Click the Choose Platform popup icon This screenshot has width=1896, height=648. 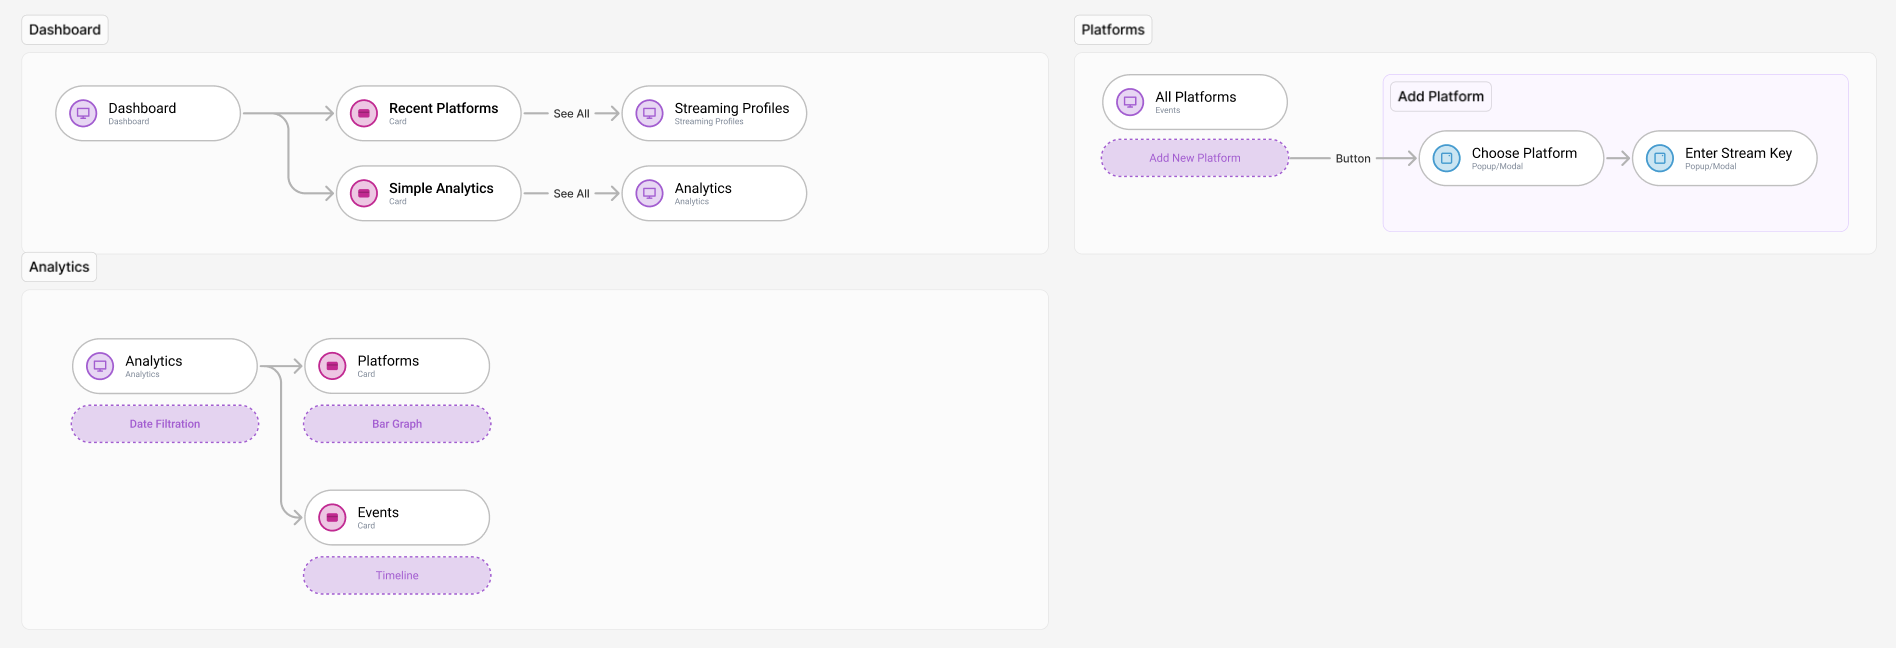[x=1446, y=158]
